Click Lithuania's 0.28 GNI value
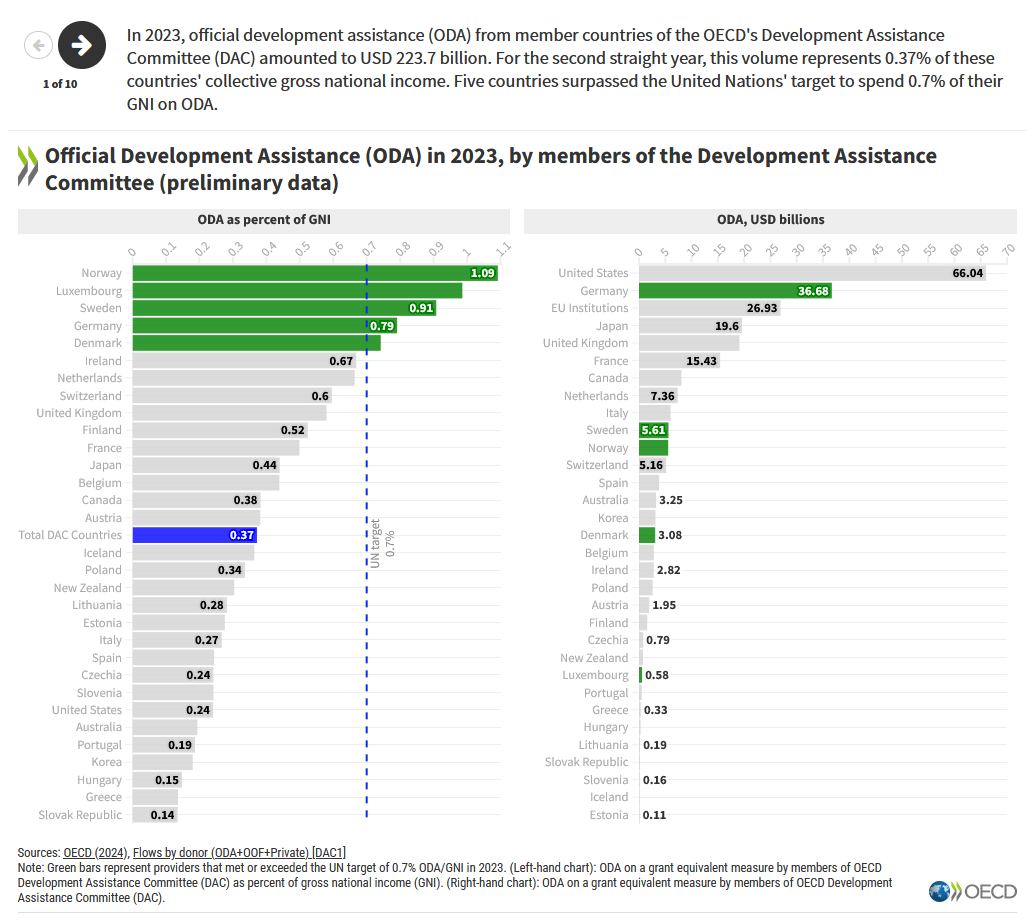Screen dimensions: 1036x922 [211, 605]
